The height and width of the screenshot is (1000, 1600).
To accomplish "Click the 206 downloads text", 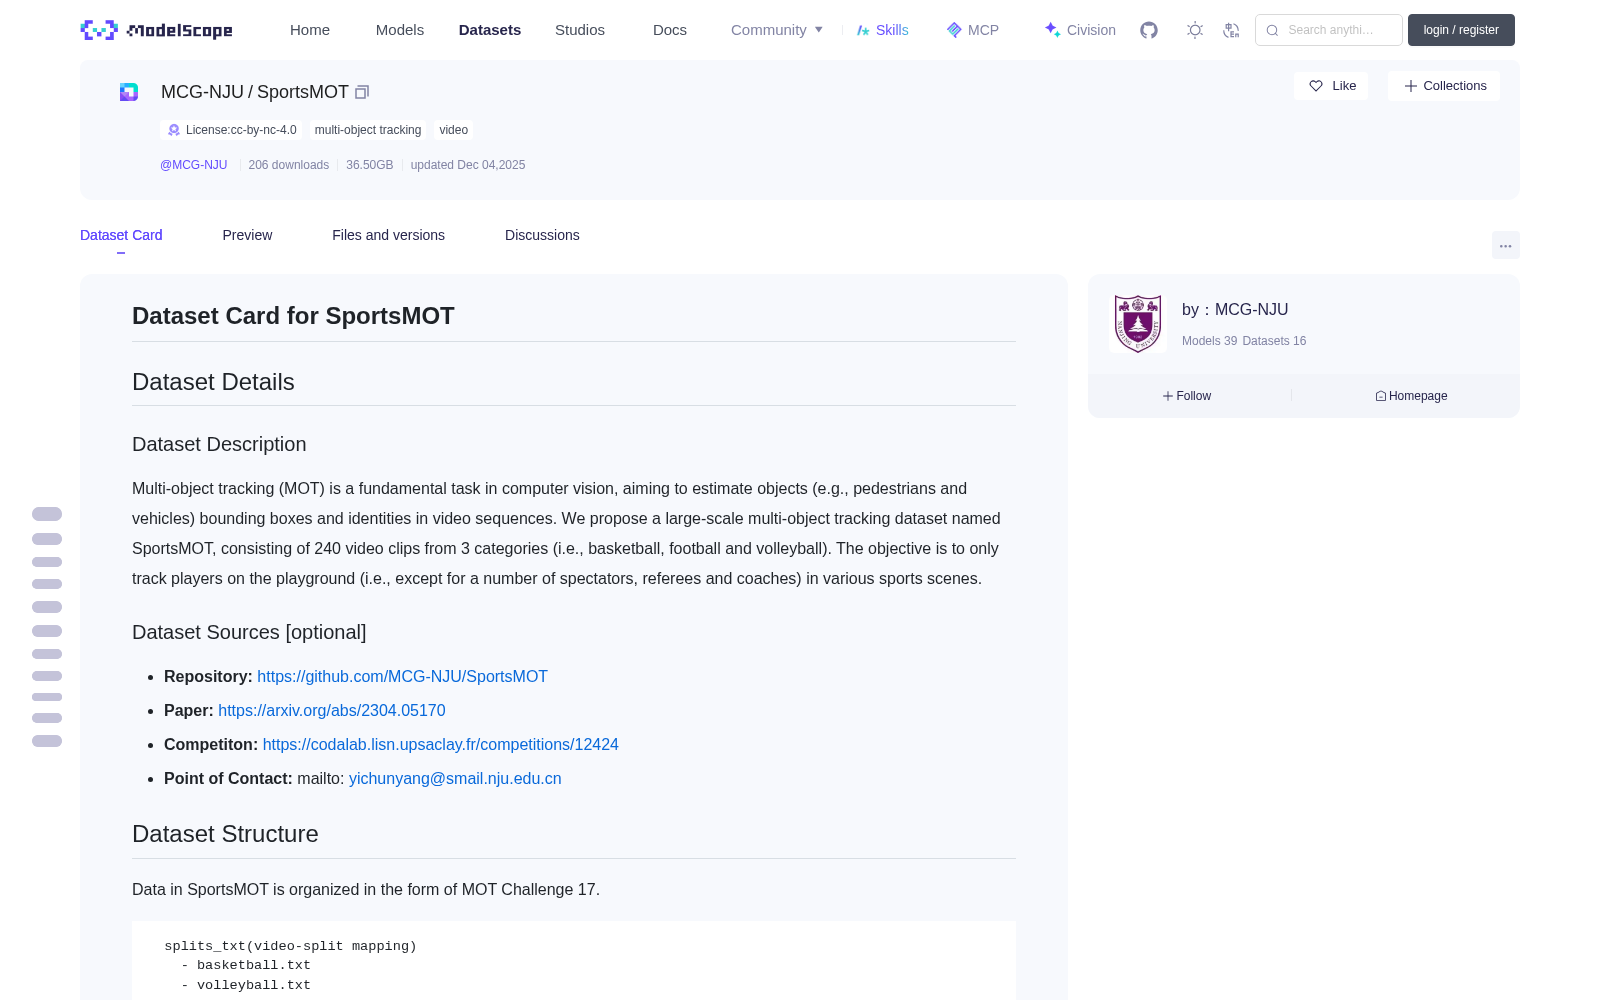I will coord(288,165).
